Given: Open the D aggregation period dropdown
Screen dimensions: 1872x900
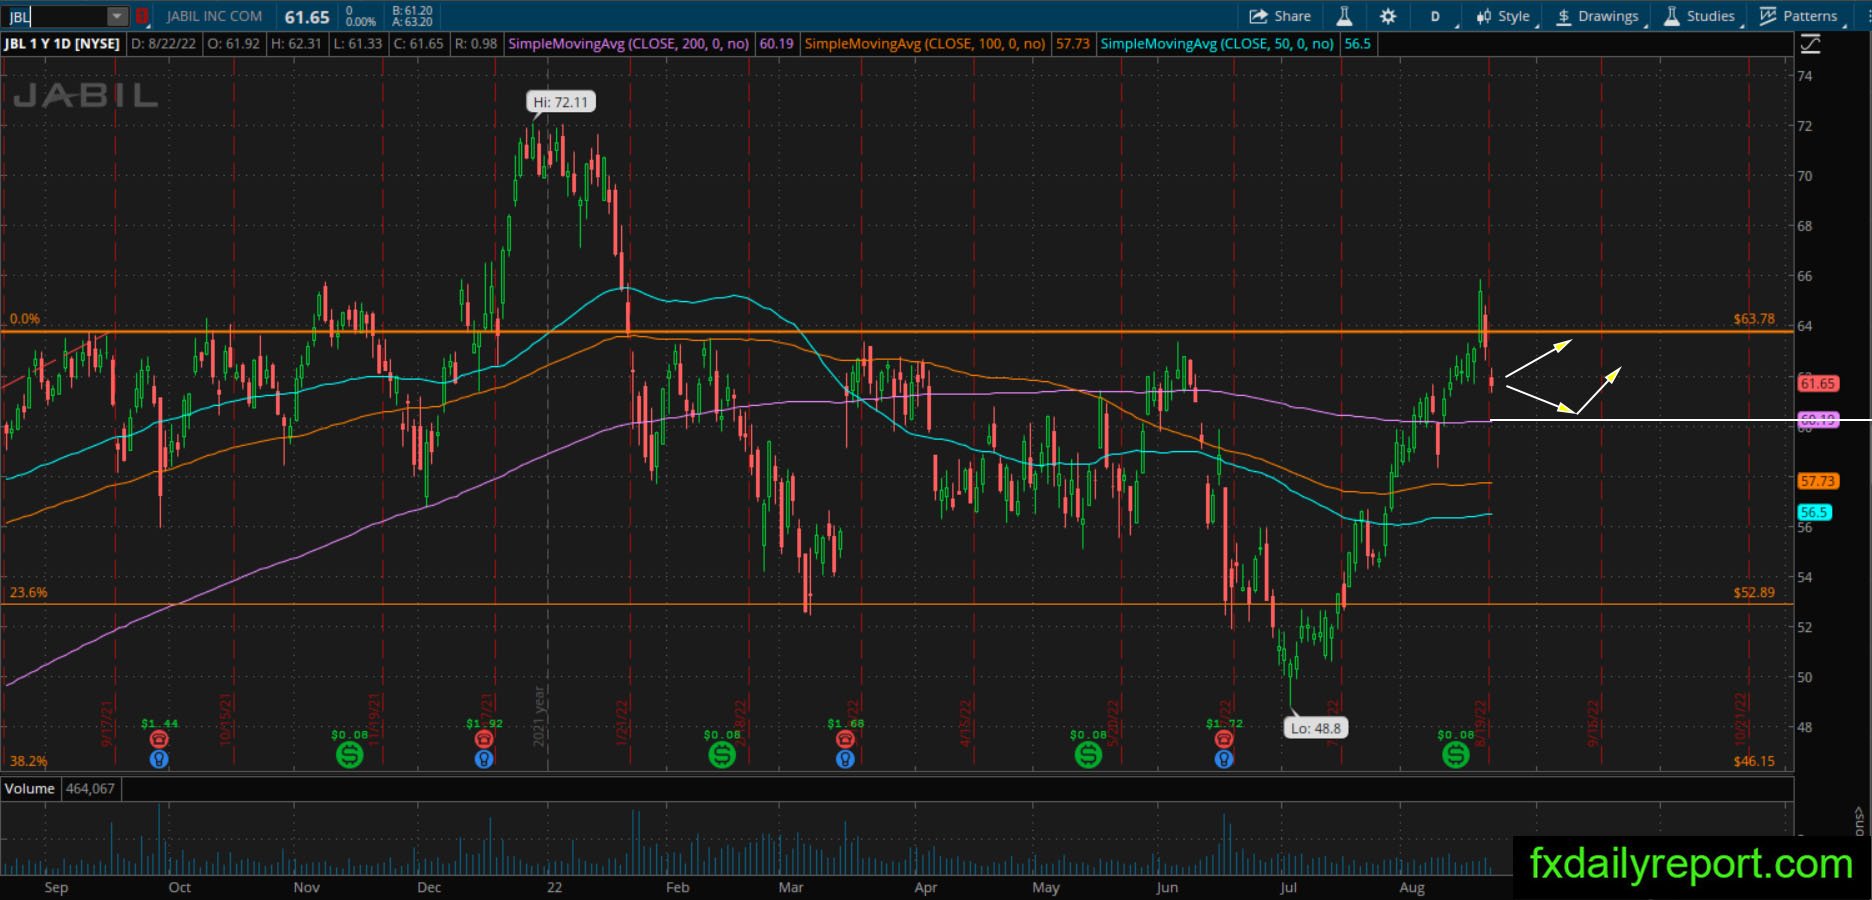Looking at the screenshot, I should (1438, 16).
